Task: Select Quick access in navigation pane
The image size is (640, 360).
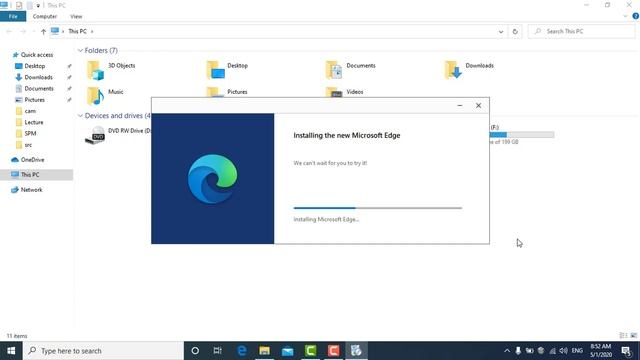Action: [x=37, y=55]
